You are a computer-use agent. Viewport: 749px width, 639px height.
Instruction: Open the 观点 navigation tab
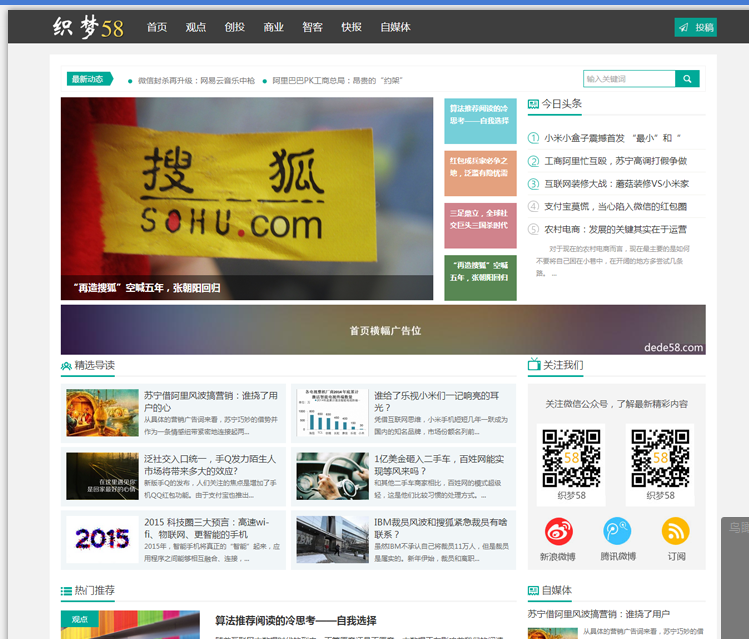click(x=195, y=27)
